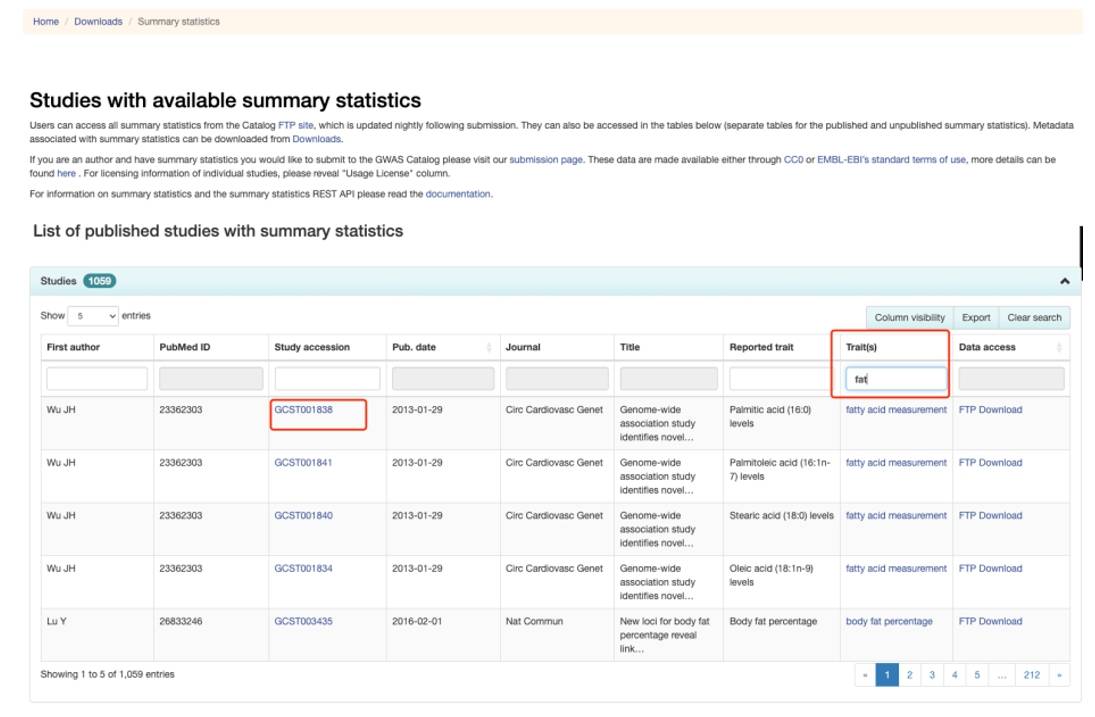The width and height of the screenshot is (1095, 717).
Task: Click Clear search button
Action: pyautogui.click(x=1034, y=318)
